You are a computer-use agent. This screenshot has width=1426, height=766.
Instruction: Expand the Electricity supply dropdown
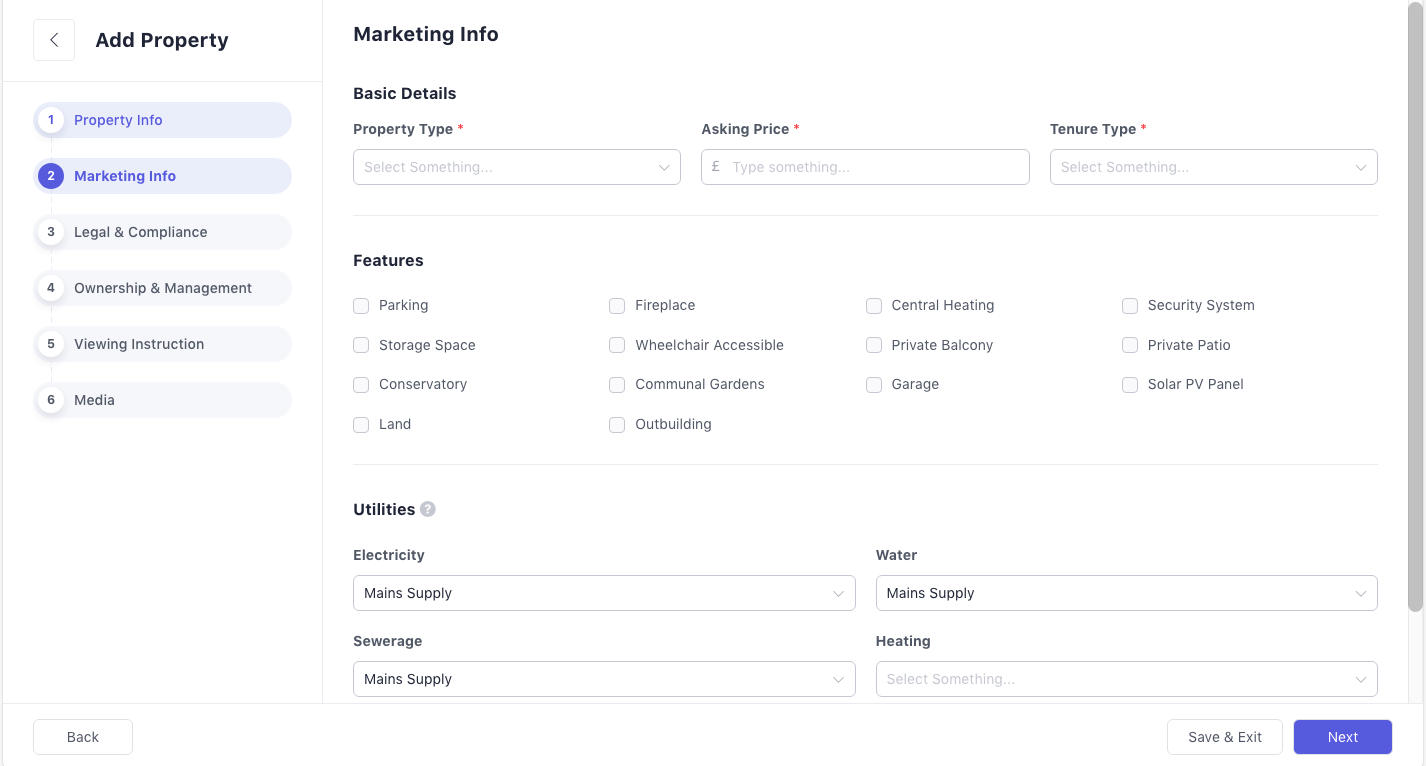pyautogui.click(x=604, y=593)
